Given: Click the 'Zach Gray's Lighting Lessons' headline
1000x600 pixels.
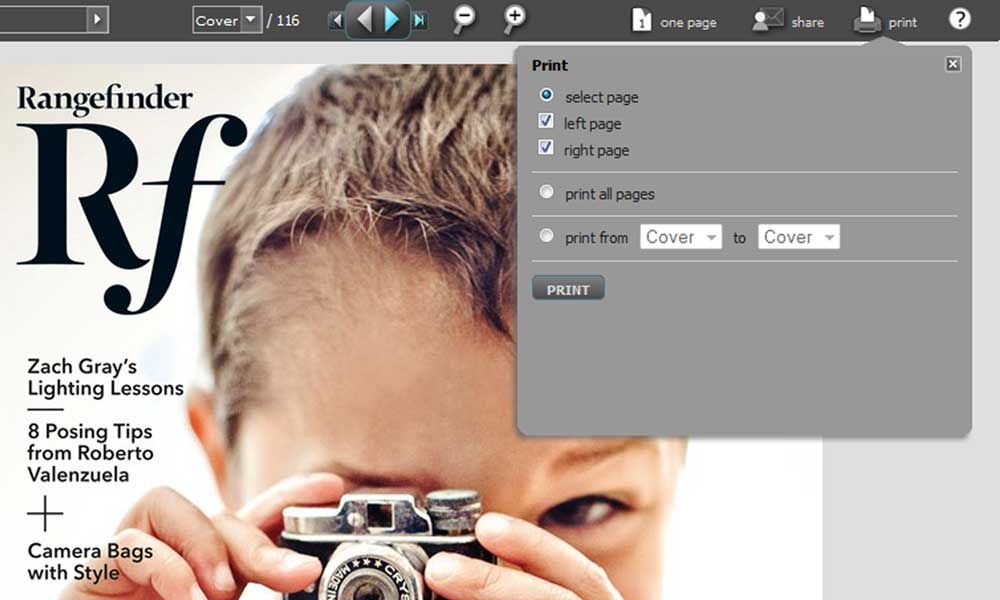Looking at the screenshot, I should pos(105,377).
